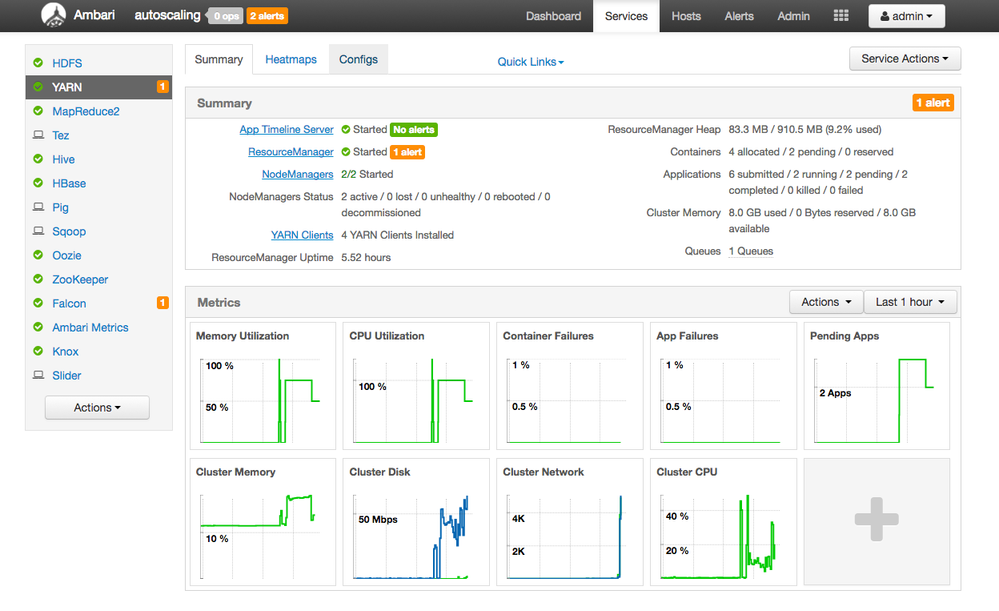Click the 2 alerts badge in header

coord(267,16)
